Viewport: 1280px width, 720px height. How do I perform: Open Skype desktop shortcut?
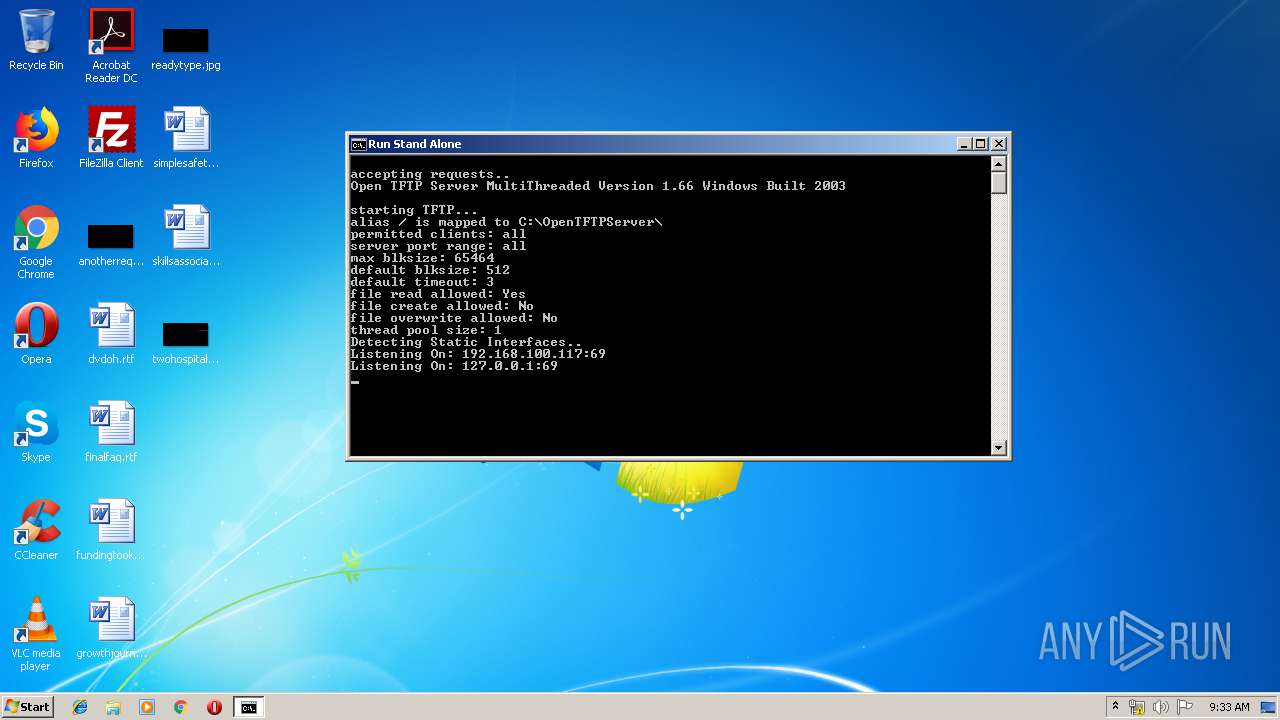[x=36, y=432]
